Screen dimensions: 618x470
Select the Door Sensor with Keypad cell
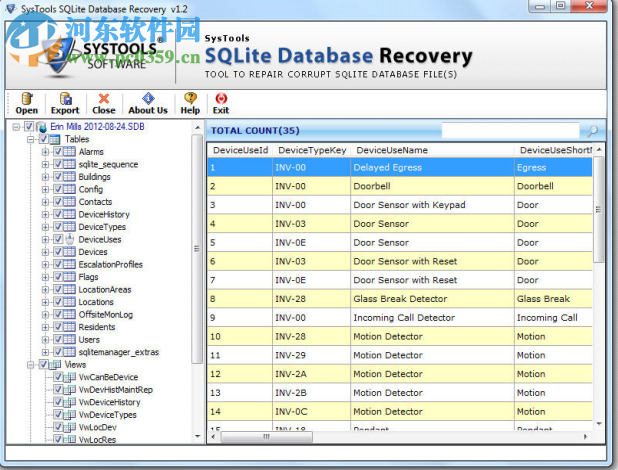(x=432, y=205)
